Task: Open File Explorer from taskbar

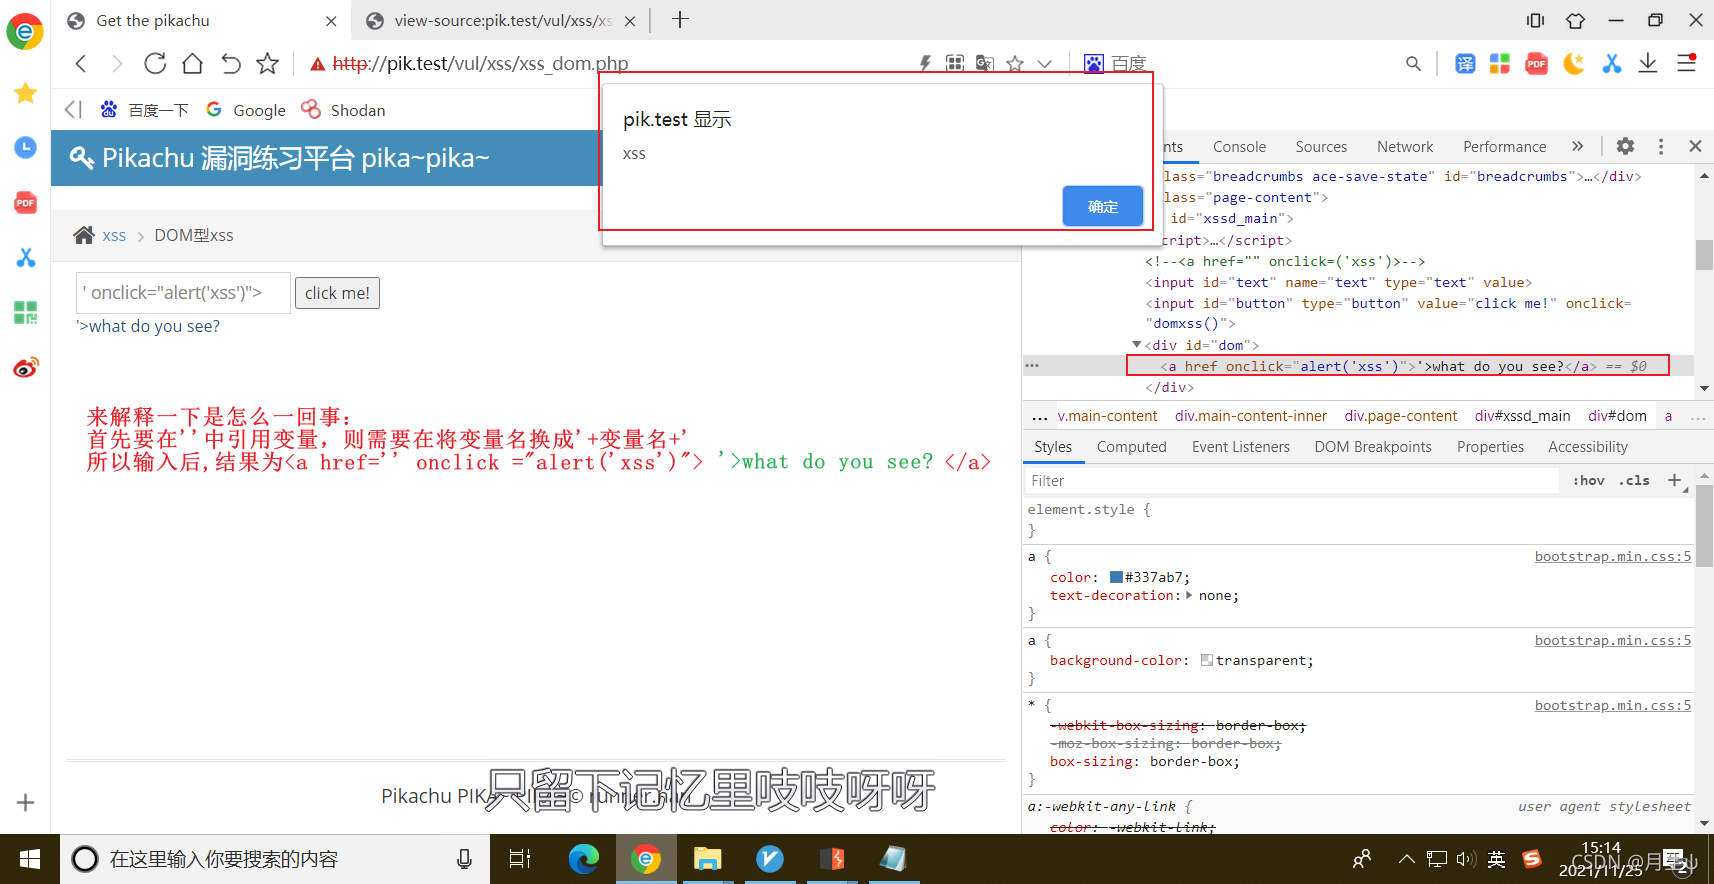Action: tap(708, 859)
